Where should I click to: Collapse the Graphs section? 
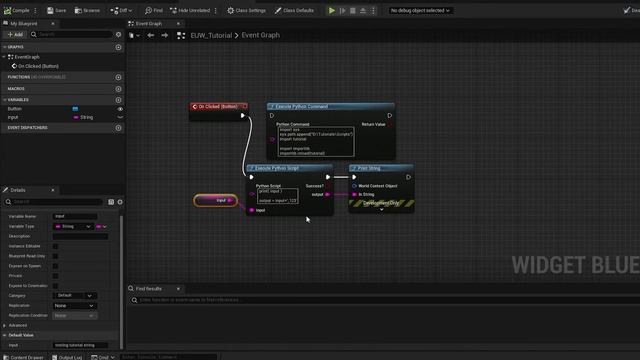[x=4, y=47]
